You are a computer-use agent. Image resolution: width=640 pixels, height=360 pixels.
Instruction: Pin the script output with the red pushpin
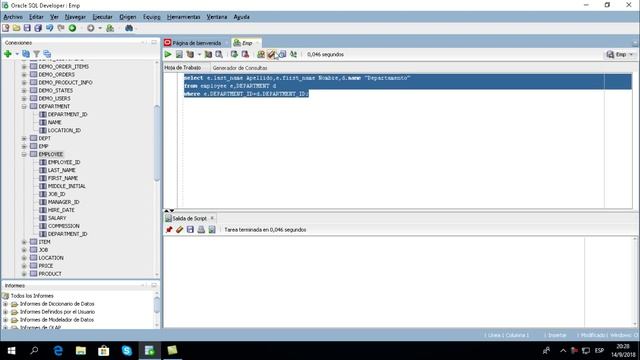[169, 230]
